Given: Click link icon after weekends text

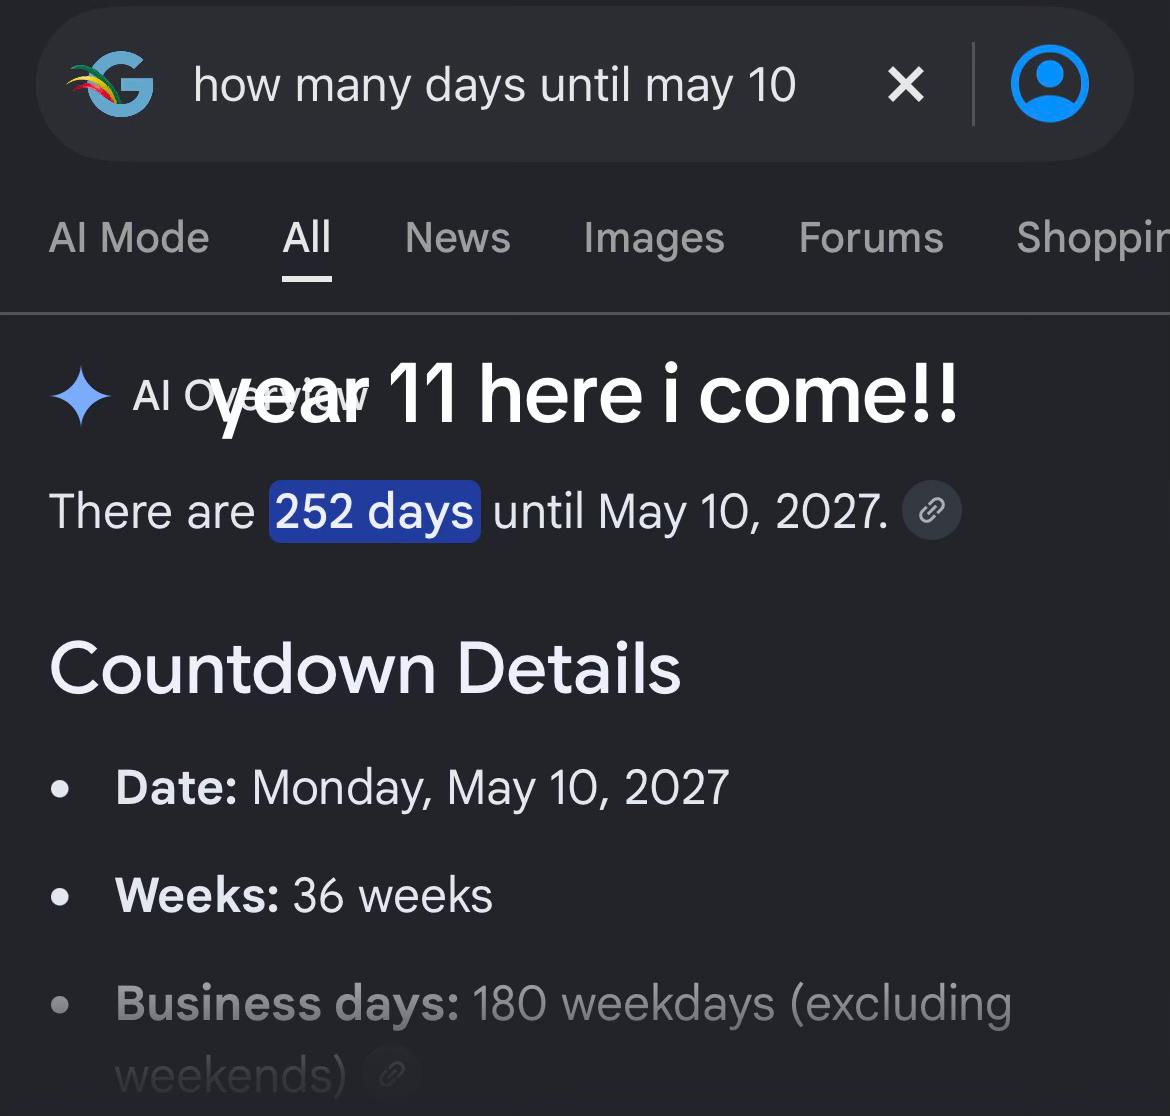Looking at the screenshot, I should (392, 1074).
